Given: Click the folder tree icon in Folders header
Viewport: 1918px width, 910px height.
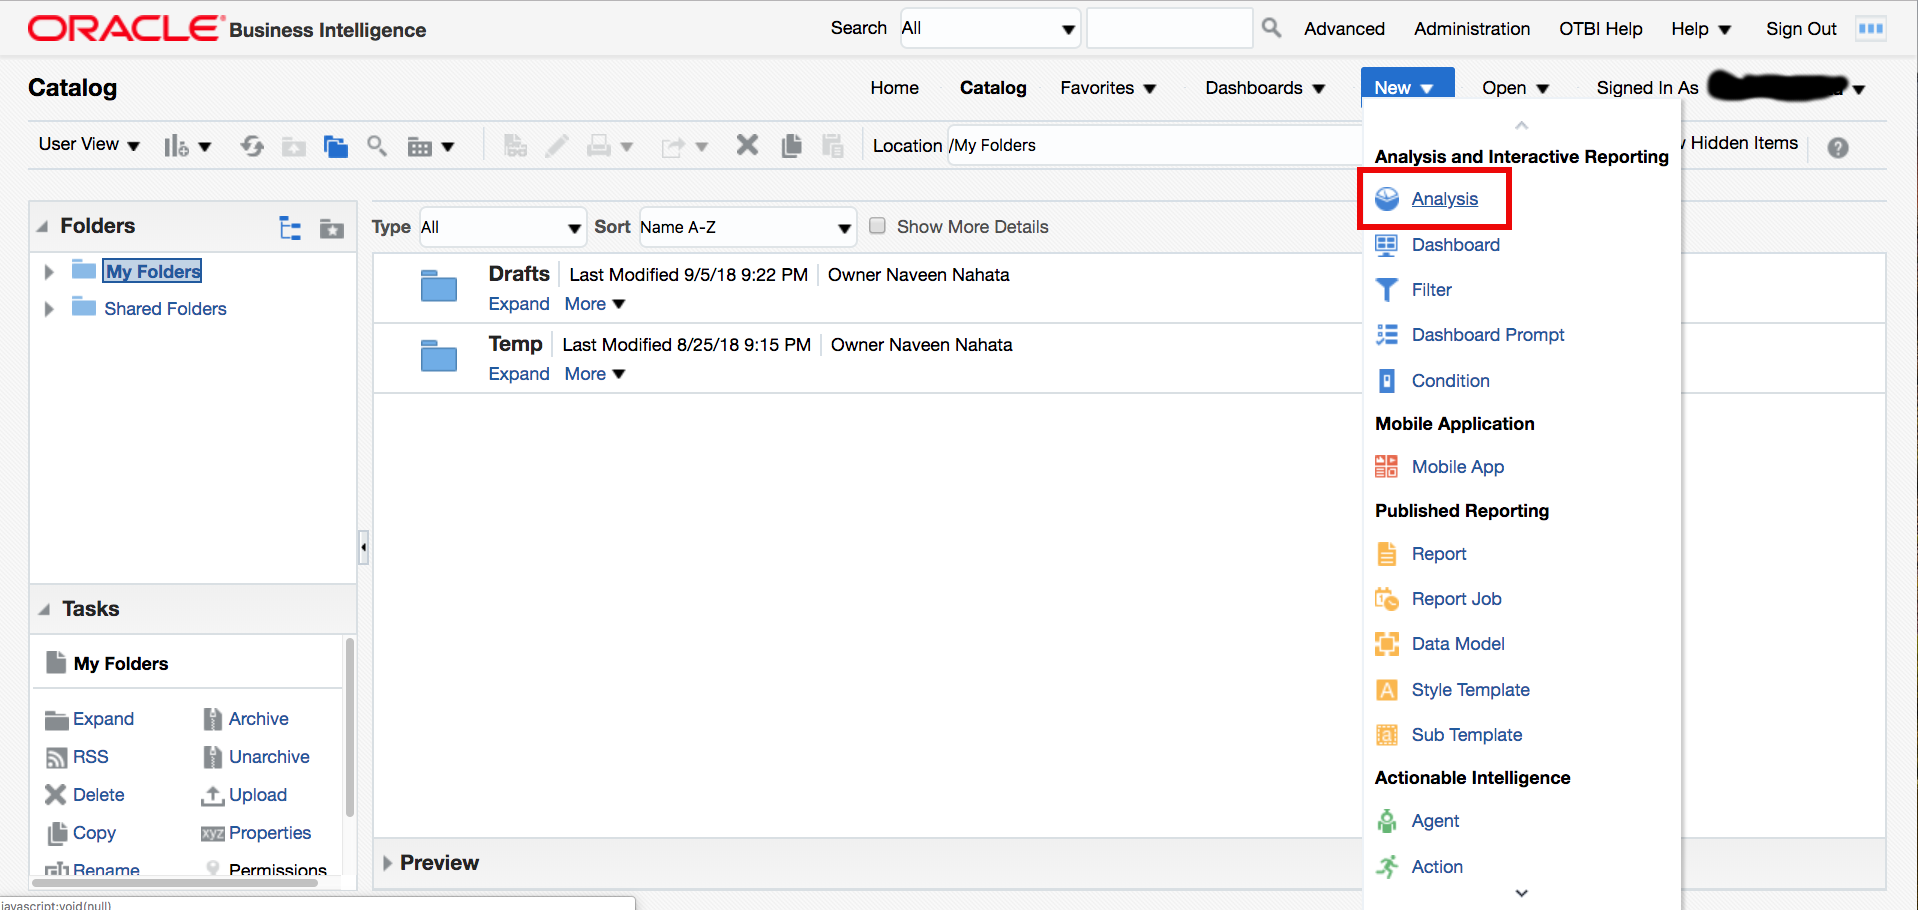Looking at the screenshot, I should pos(290,228).
